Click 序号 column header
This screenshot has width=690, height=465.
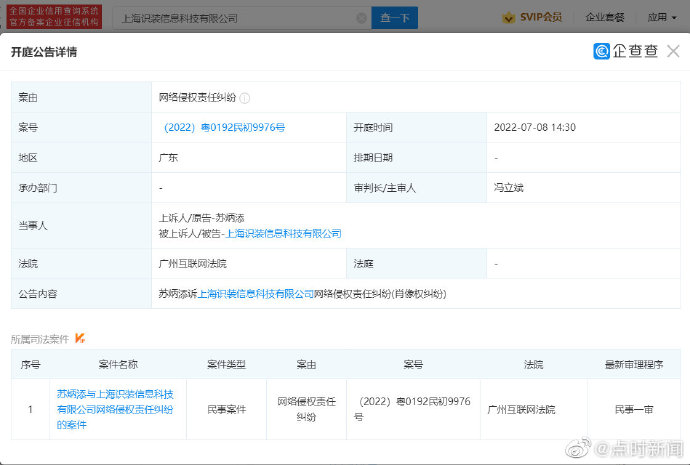click(30, 364)
